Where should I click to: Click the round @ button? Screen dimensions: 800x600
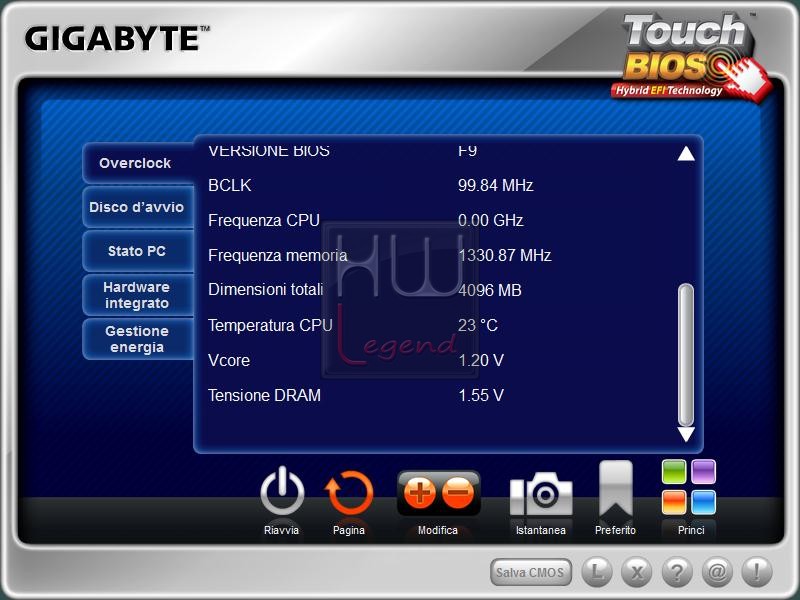click(x=717, y=572)
